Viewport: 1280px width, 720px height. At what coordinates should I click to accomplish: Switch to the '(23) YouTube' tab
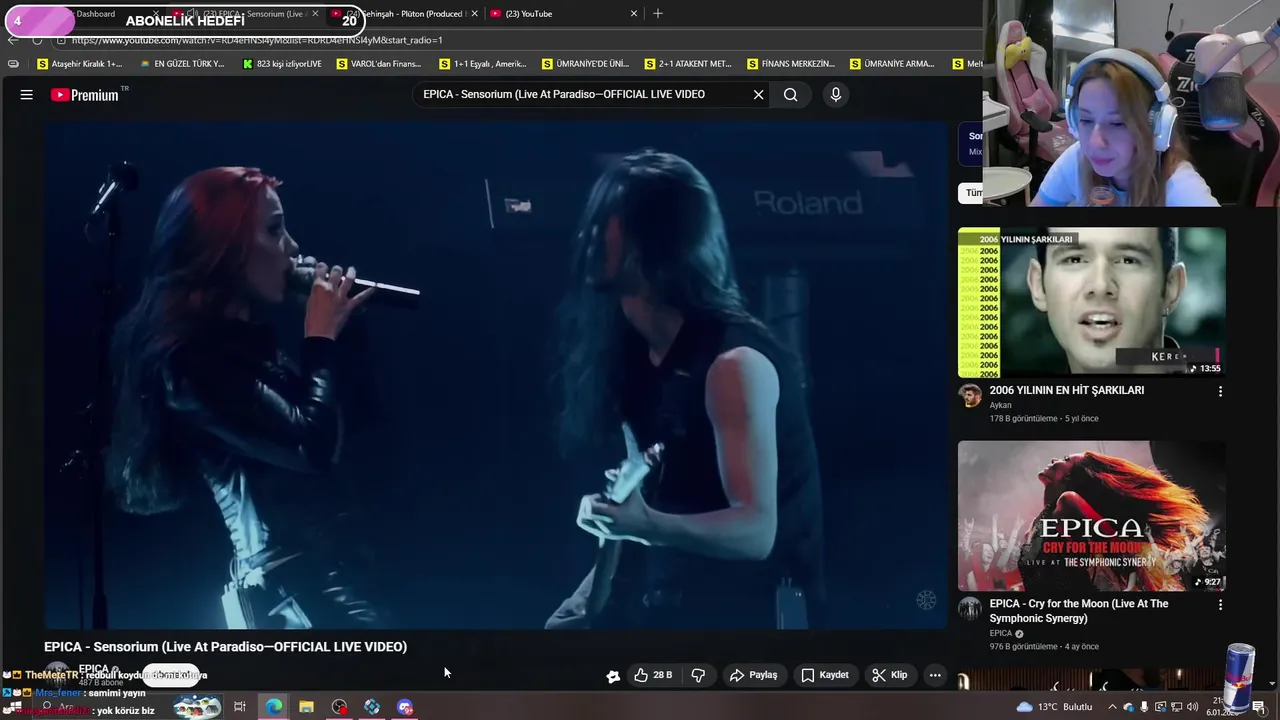[x=564, y=14]
